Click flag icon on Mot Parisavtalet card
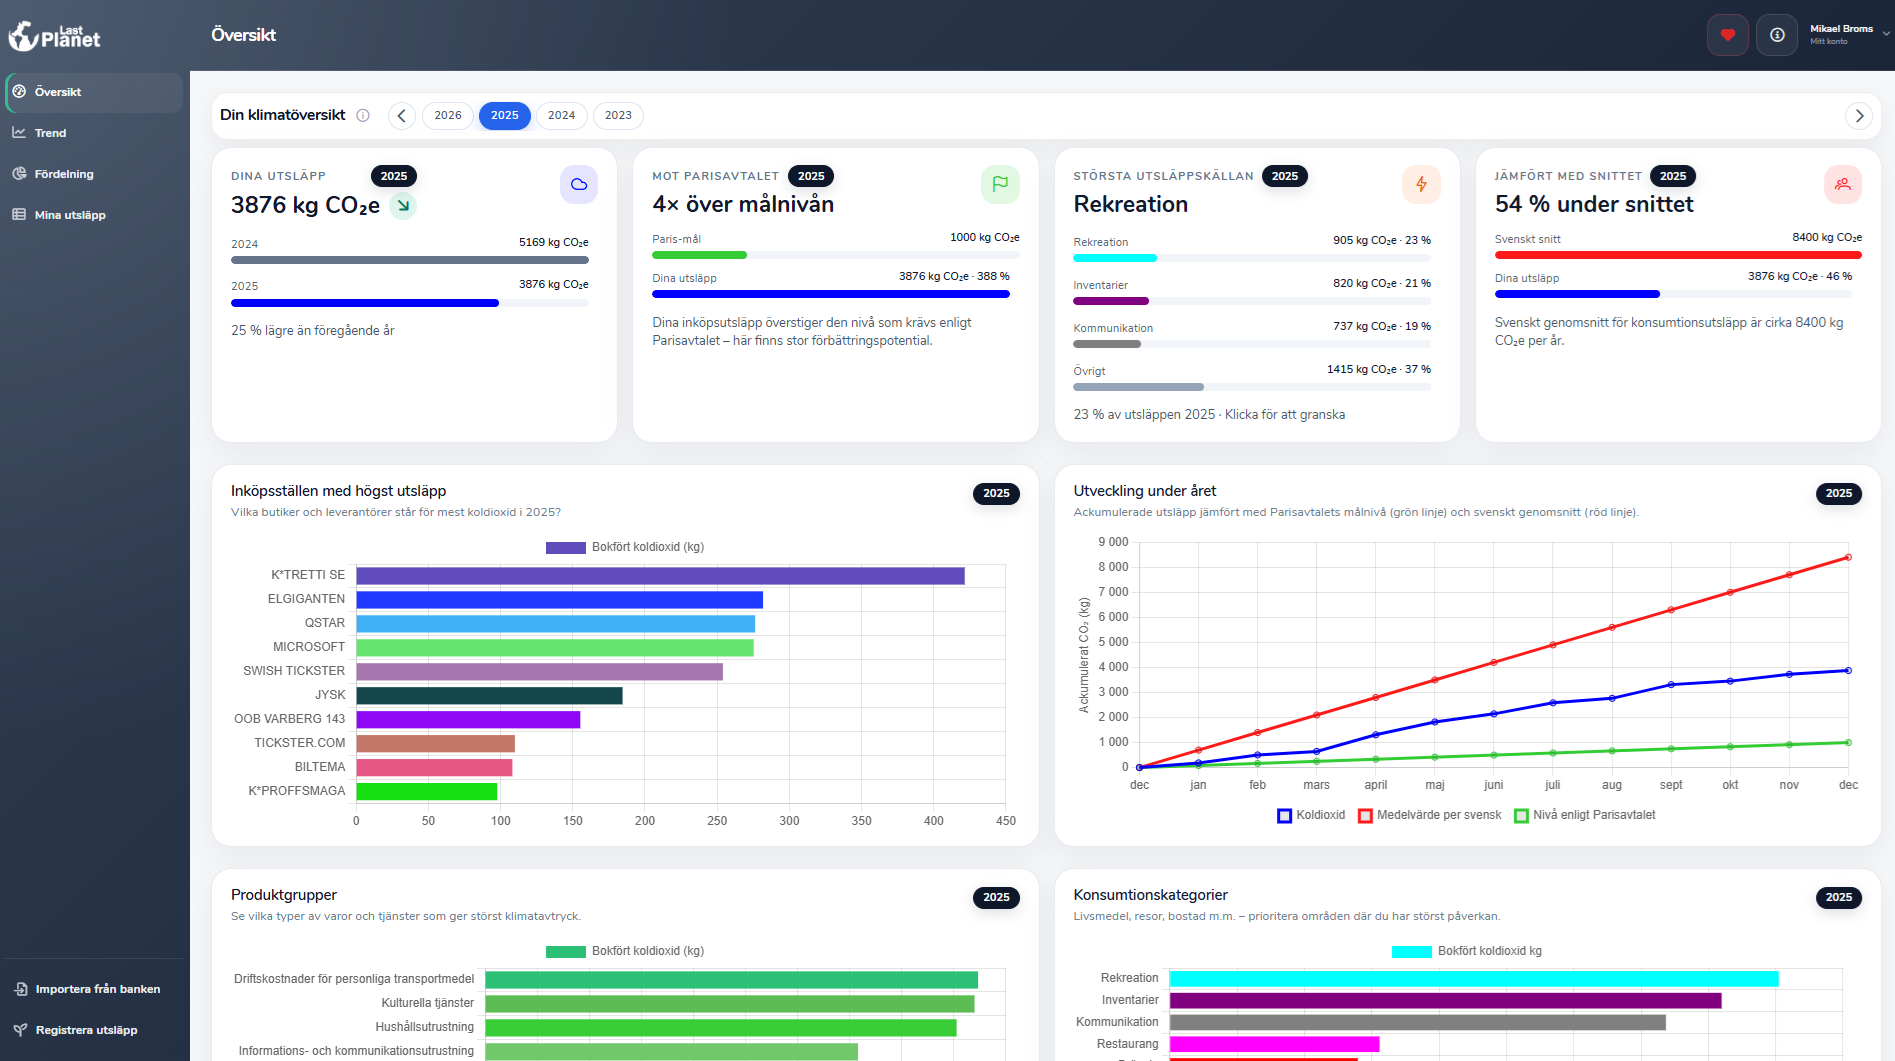 pos(1000,184)
